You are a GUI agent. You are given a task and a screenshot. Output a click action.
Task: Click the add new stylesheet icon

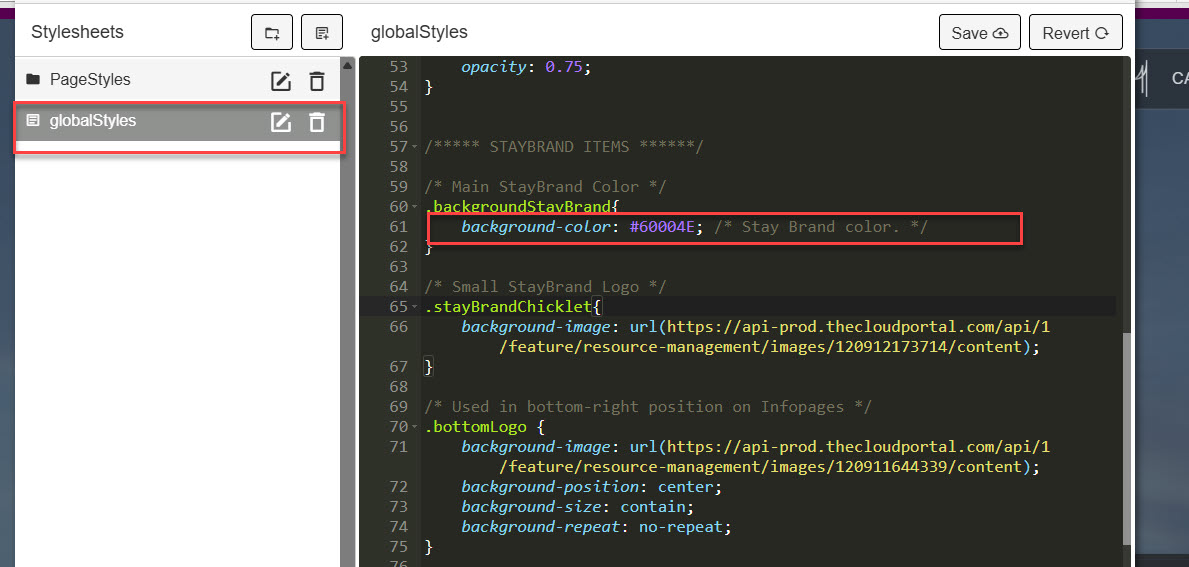322,33
